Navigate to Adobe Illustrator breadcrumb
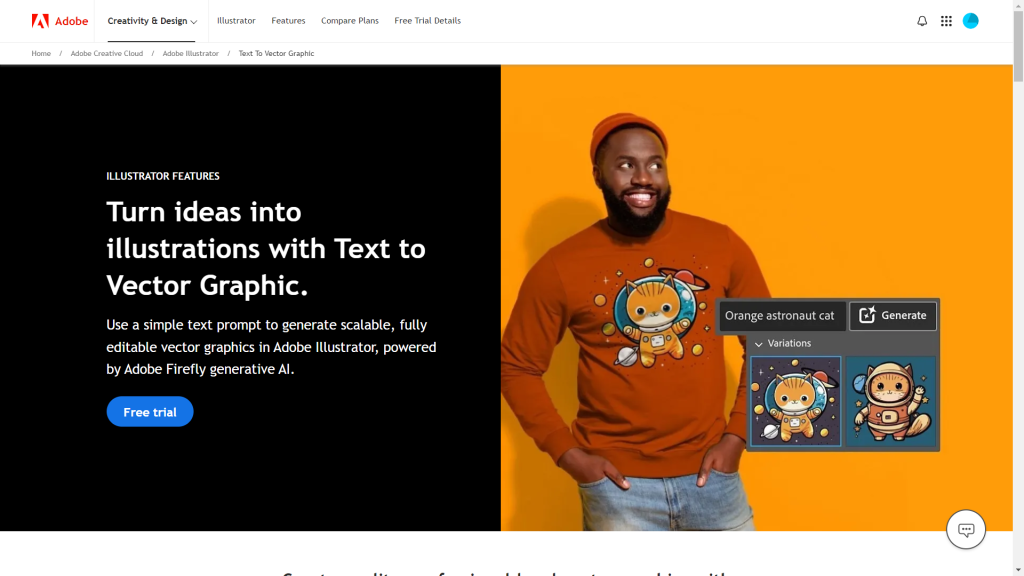Image resolution: width=1024 pixels, height=576 pixels. coord(191,54)
